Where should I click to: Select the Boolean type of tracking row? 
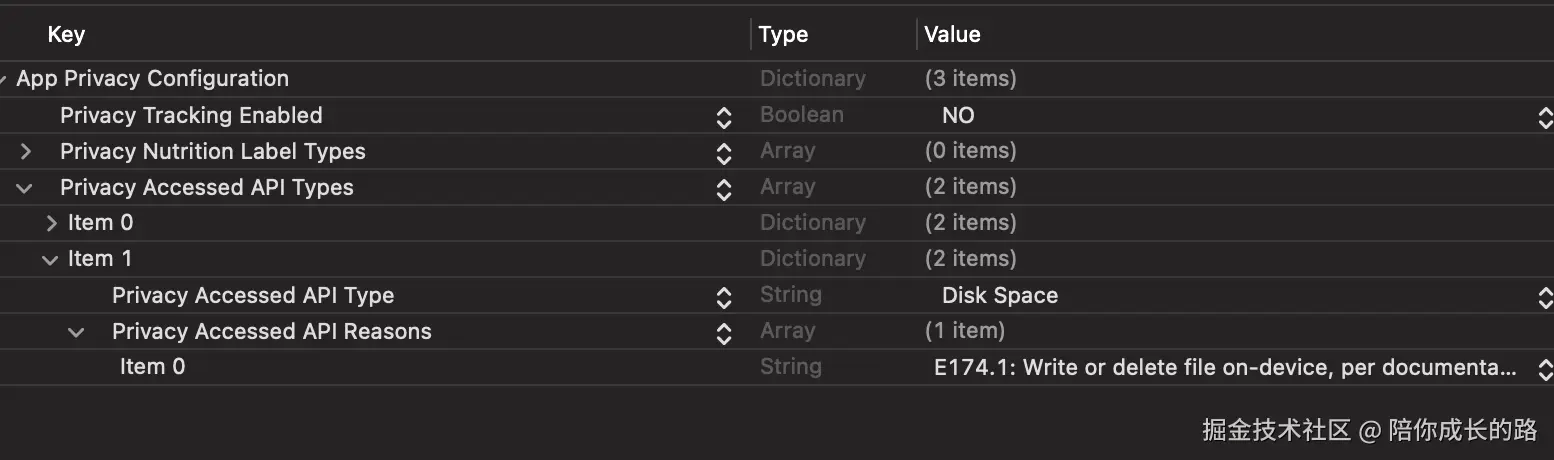(801, 115)
